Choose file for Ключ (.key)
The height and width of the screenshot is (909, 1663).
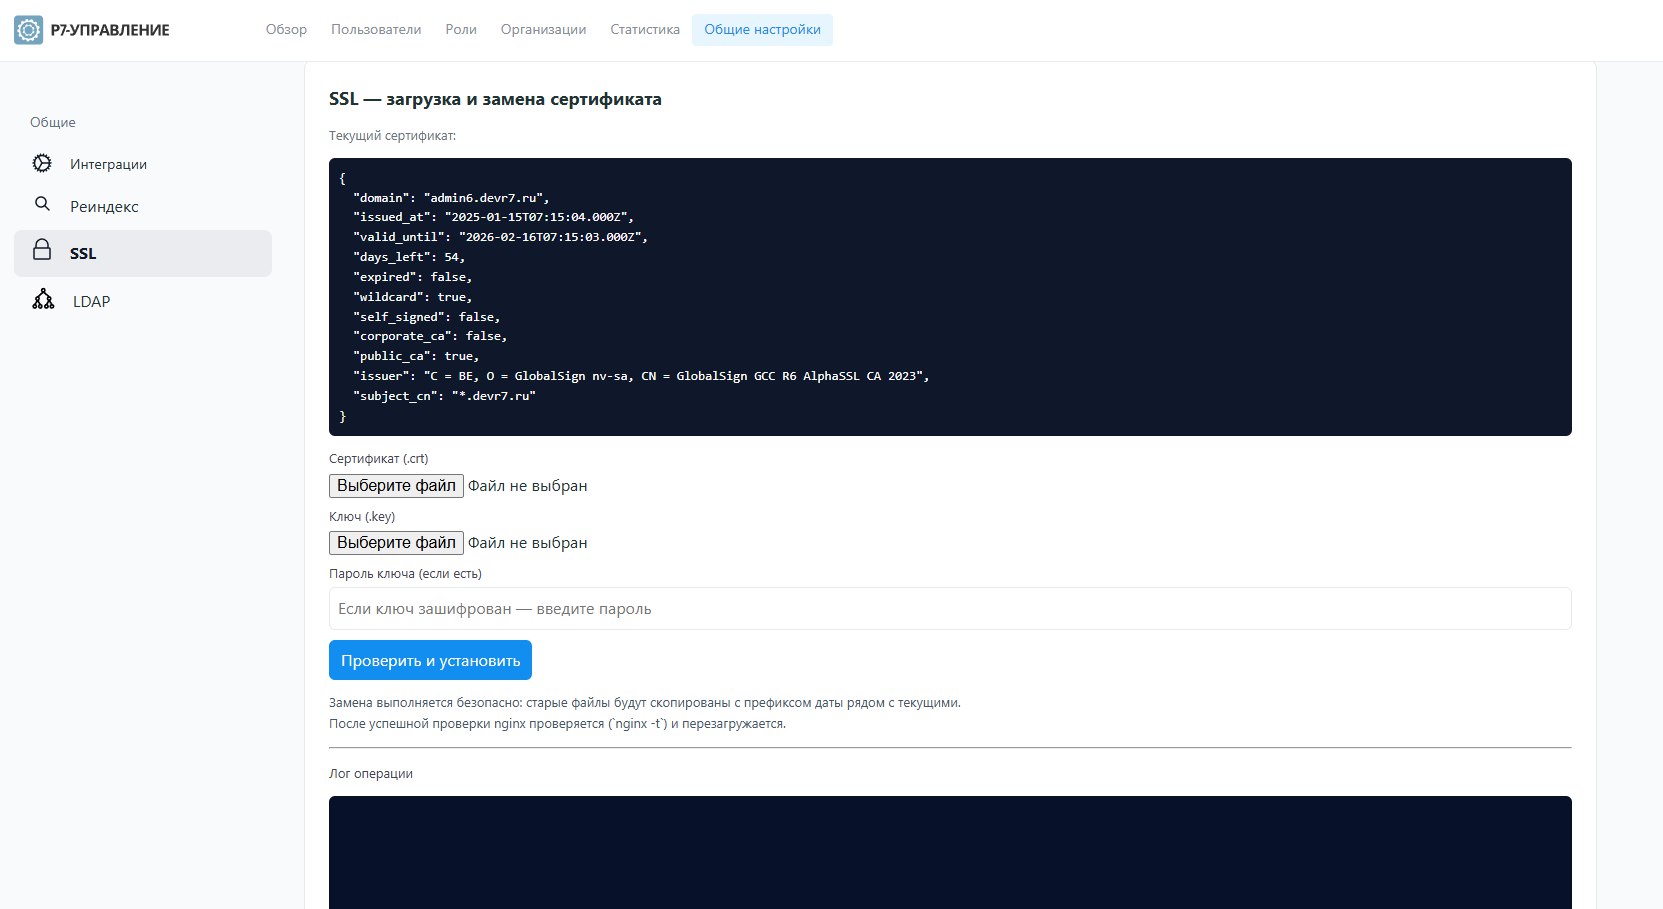396,543
